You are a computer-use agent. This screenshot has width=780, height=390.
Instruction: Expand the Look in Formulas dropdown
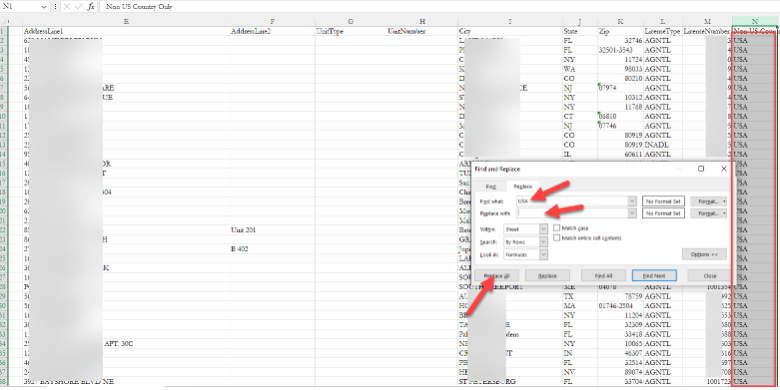[x=543, y=254]
